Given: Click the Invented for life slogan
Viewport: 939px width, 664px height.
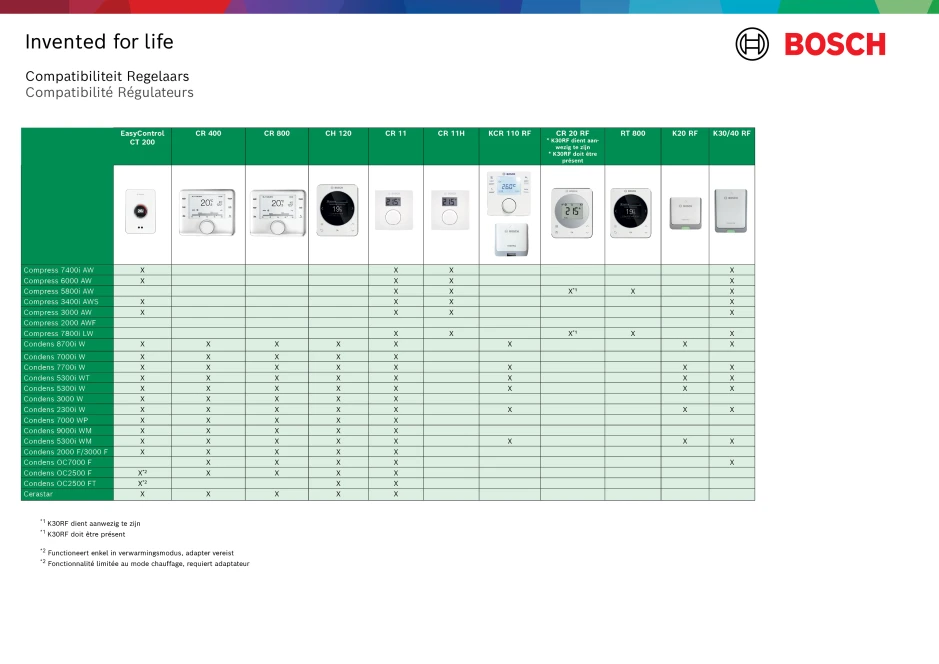Looking at the screenshot, I should pos(99,42).
